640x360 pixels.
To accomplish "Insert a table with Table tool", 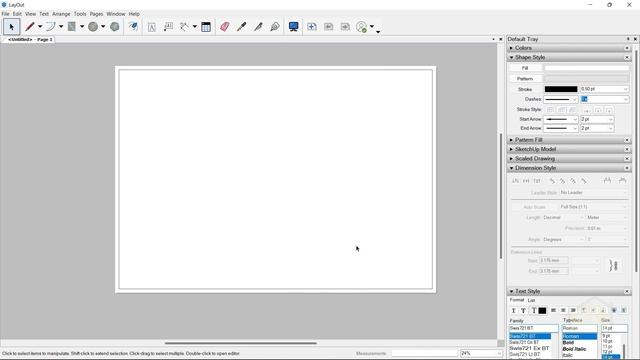I will pos(206,27).
